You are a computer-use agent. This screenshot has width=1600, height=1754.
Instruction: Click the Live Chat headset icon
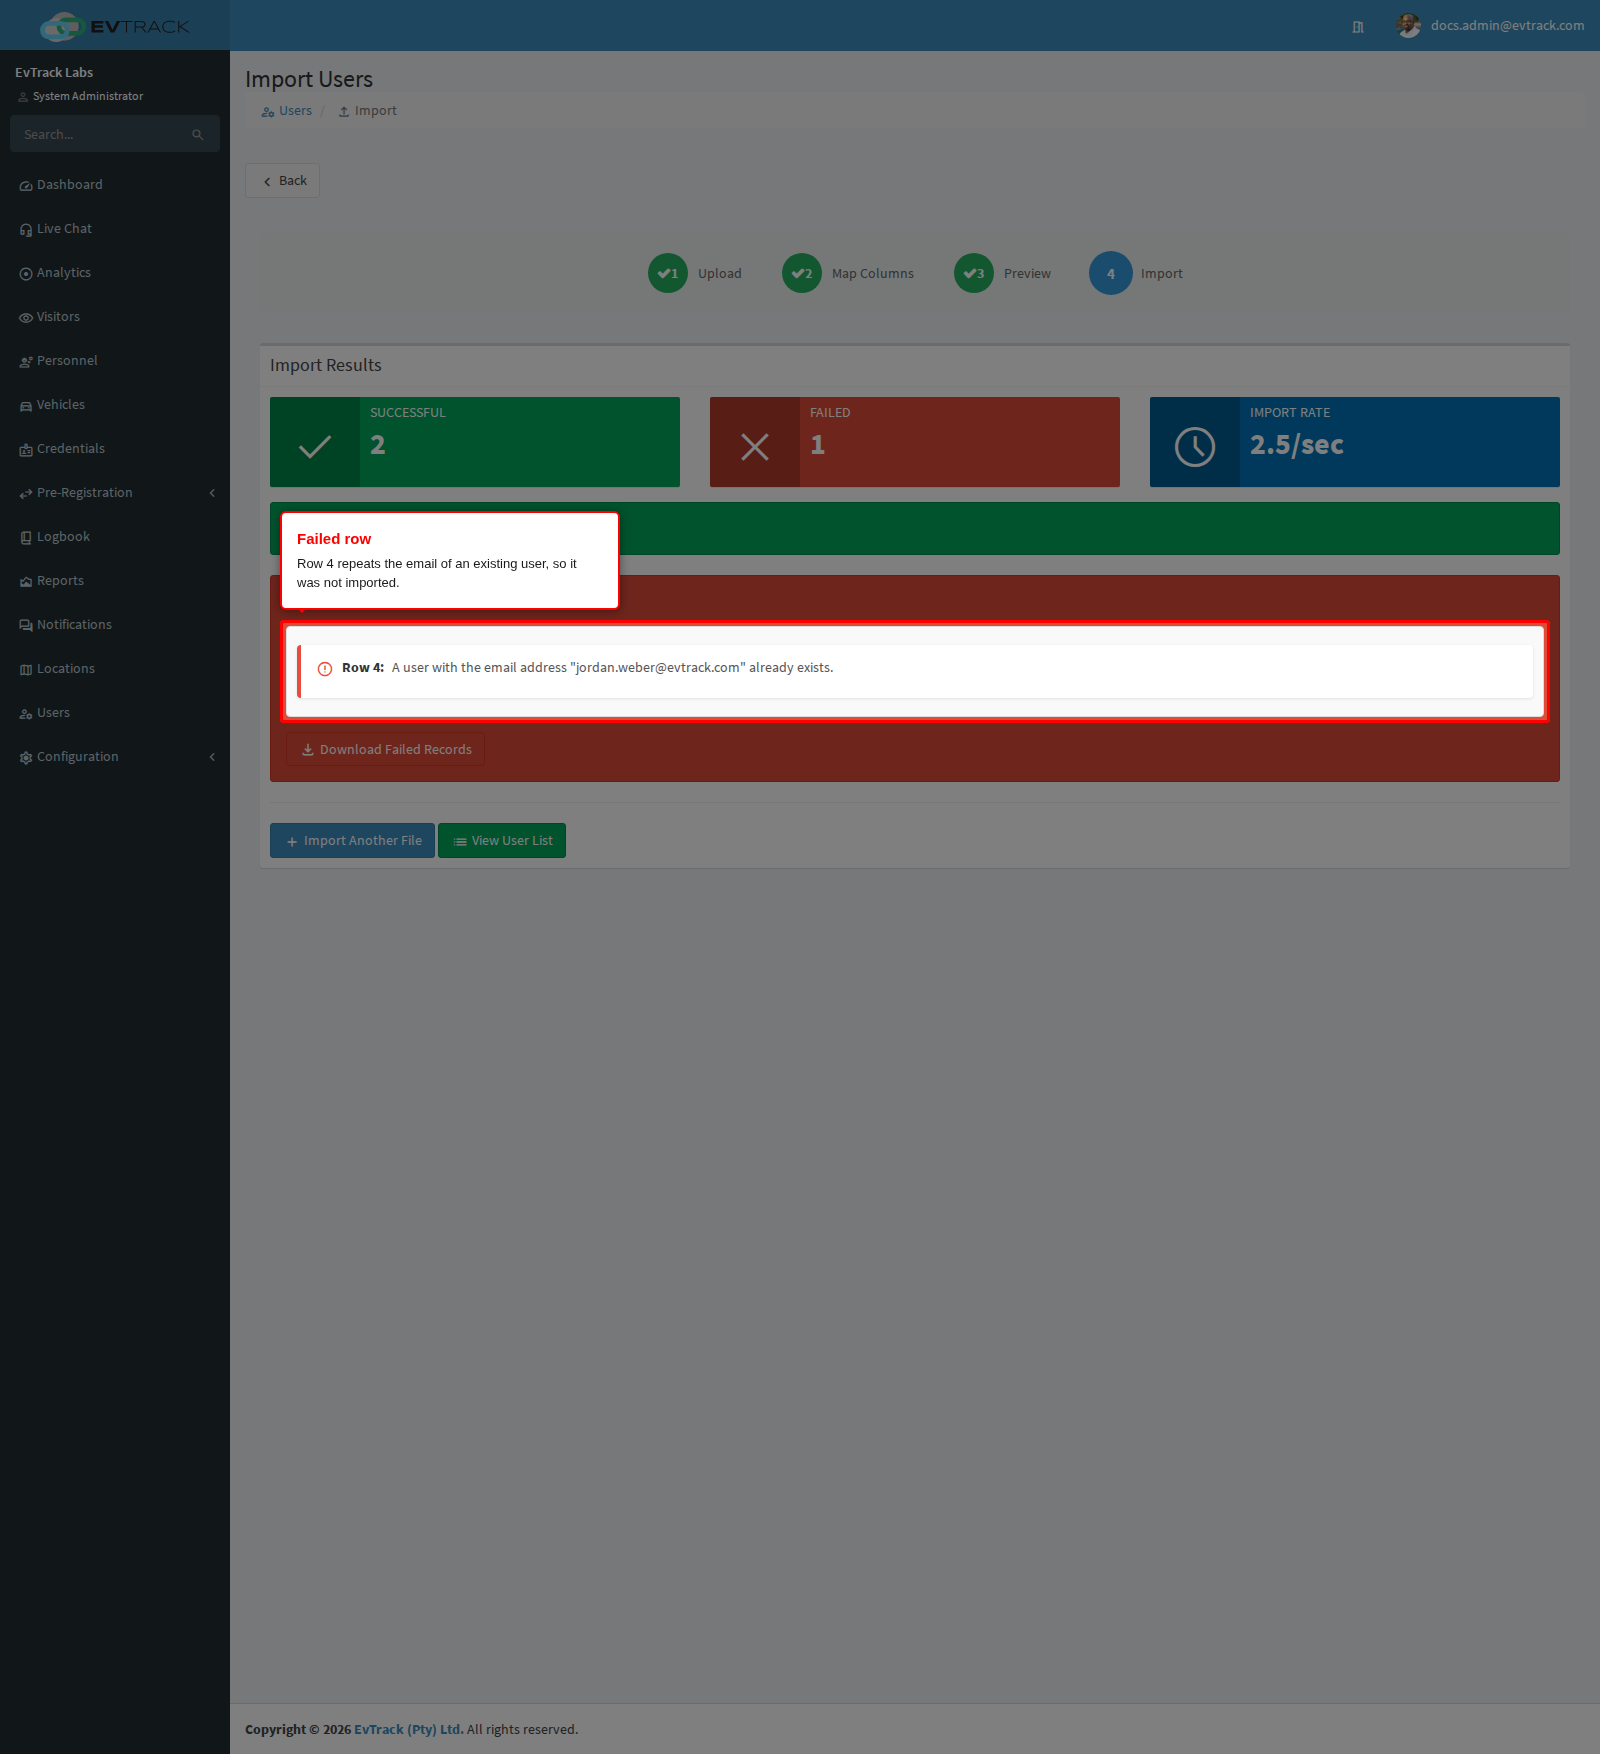[26, 230]
